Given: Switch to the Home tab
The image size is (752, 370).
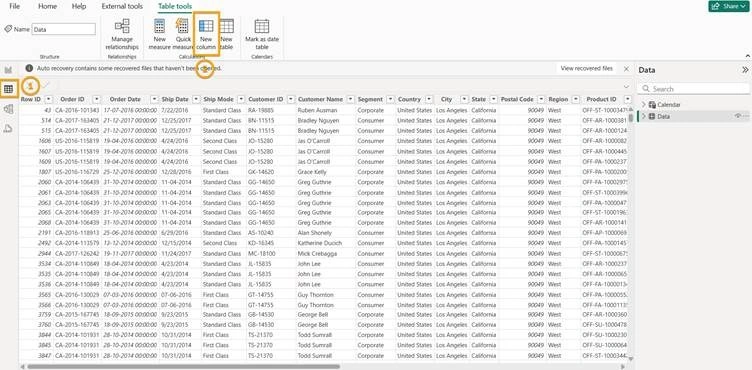Looking at the screenshot, I should [x=47, y=6].
